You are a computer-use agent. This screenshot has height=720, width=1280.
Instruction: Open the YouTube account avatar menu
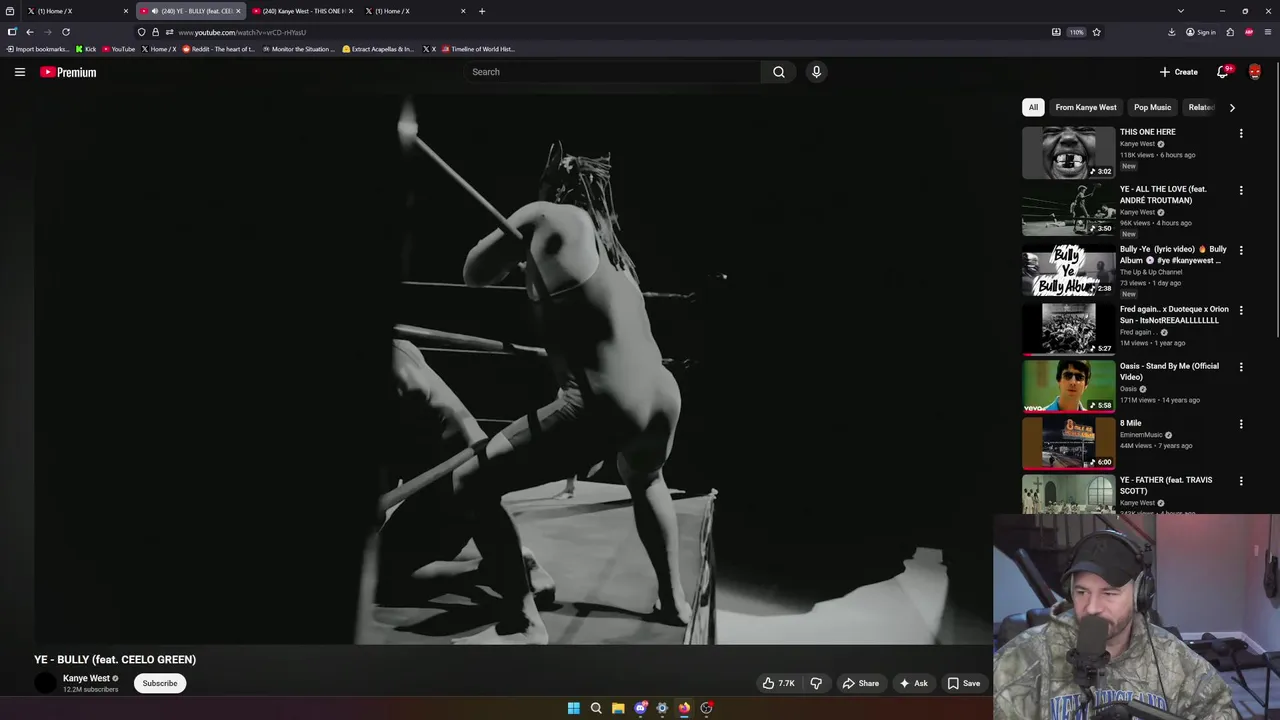[1255, 72]
